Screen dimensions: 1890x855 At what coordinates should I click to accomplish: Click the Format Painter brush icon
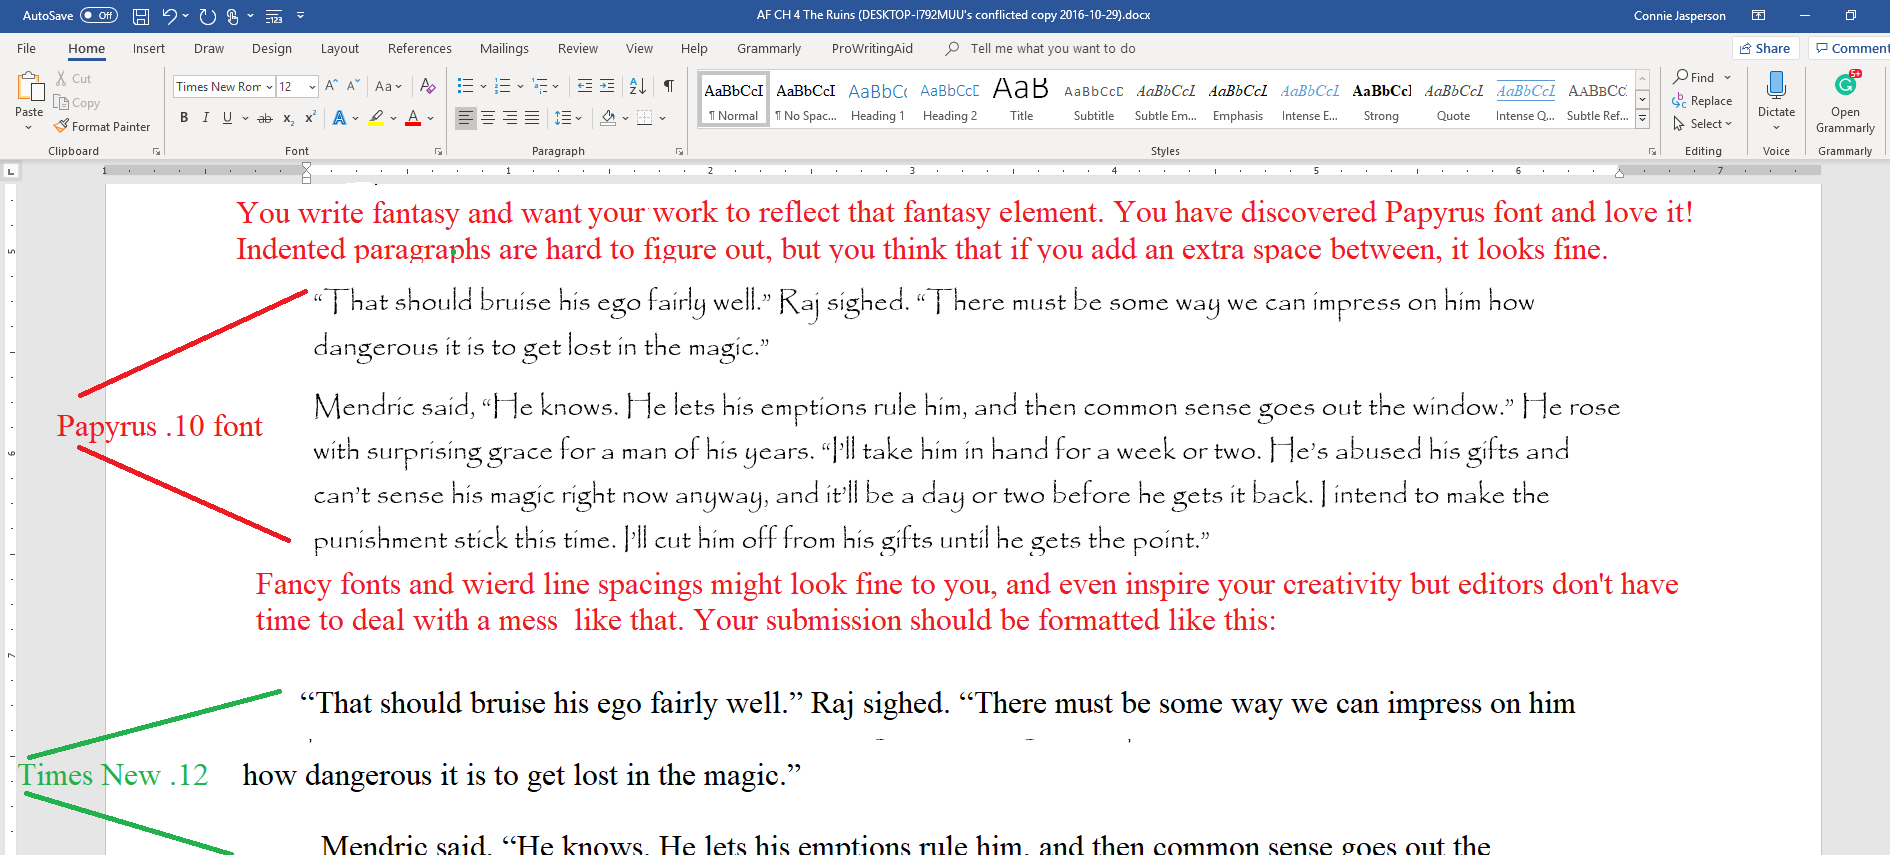click(62, 127)
